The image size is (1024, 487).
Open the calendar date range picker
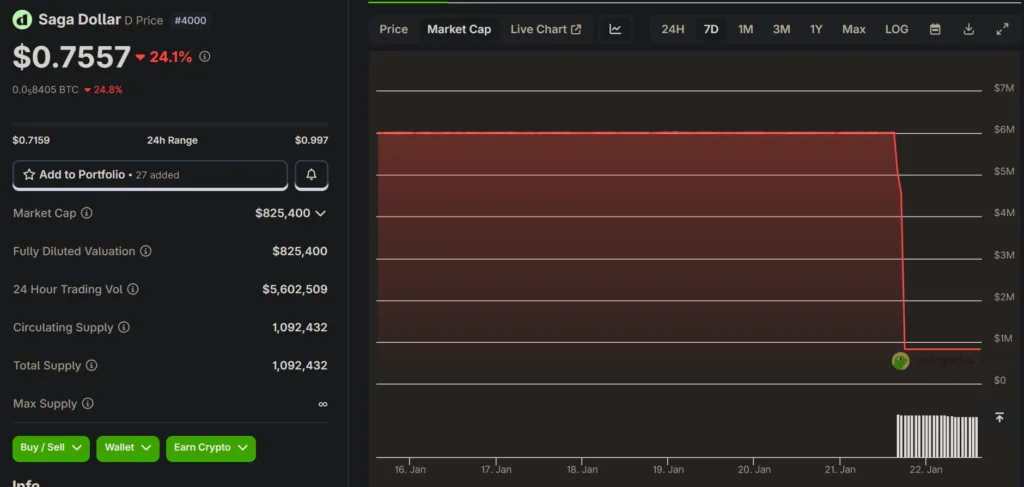pyautogui.click(x=935, y=30)
